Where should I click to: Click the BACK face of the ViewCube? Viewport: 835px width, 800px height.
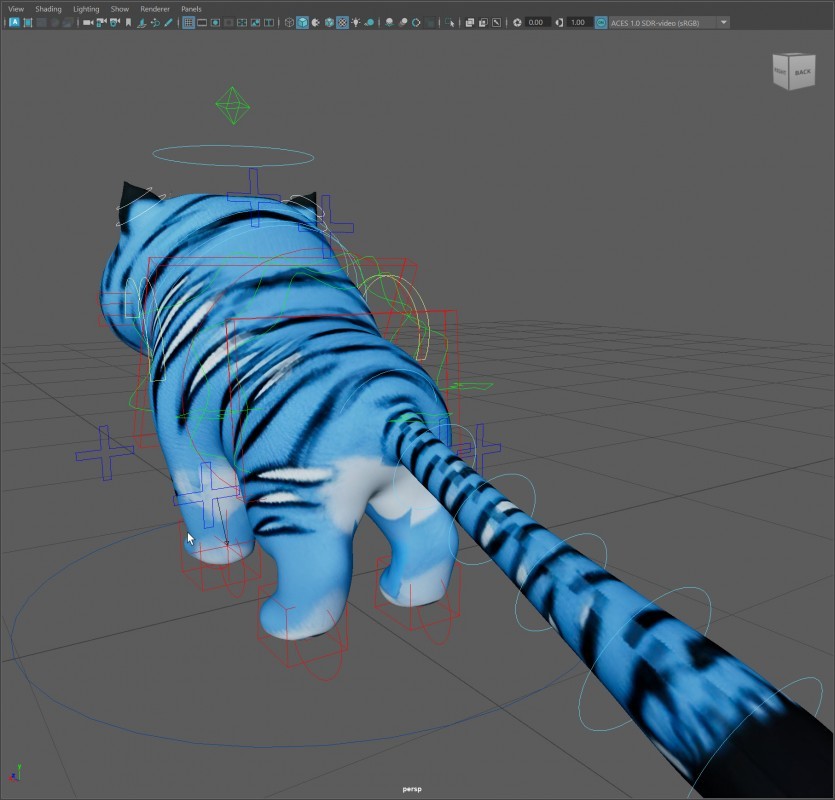pyautogui.click(x=802, y=72)
